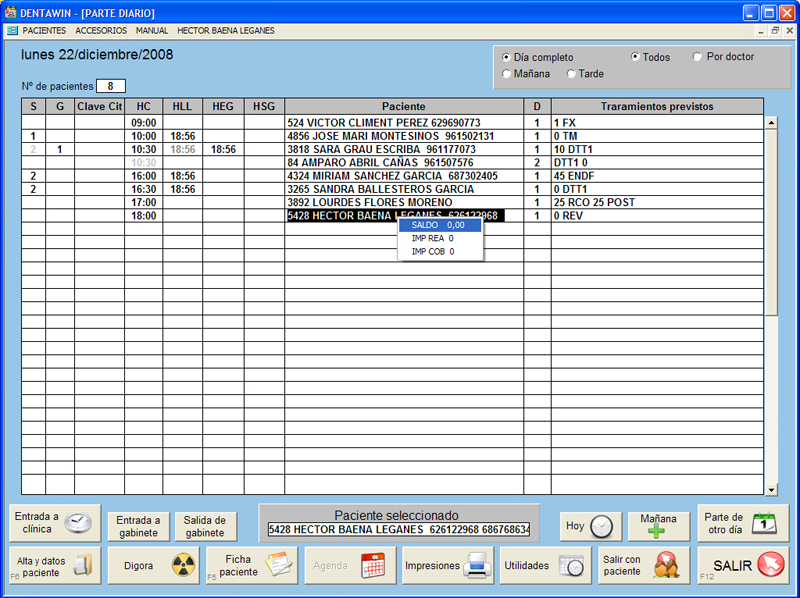
Task: Click the green plus Mañana icon
Action: (658, 533)
